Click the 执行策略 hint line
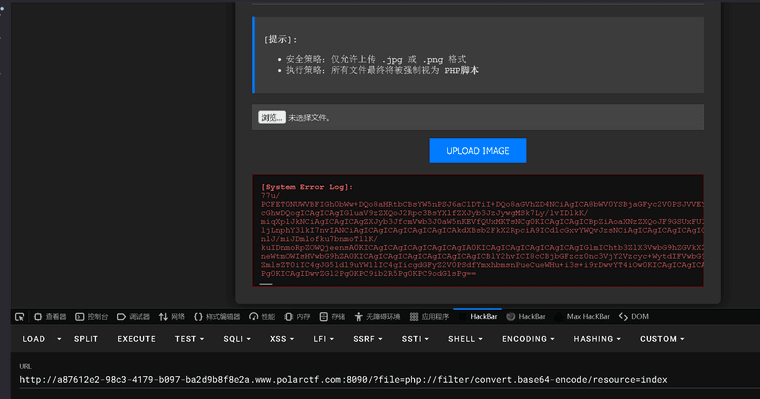 point(382,70)
